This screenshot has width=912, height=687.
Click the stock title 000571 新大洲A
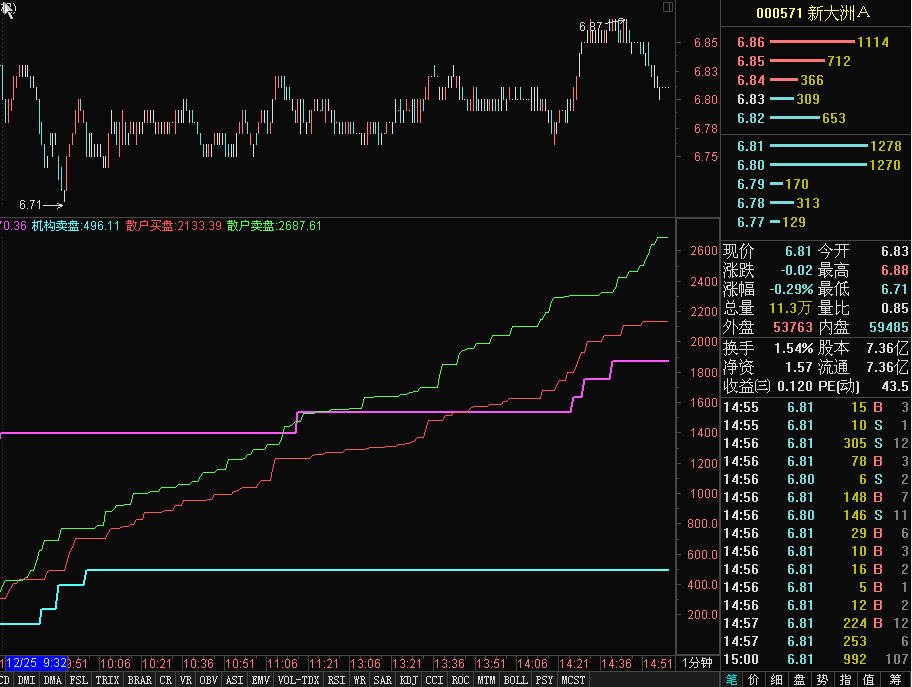[x=813, y=13]
